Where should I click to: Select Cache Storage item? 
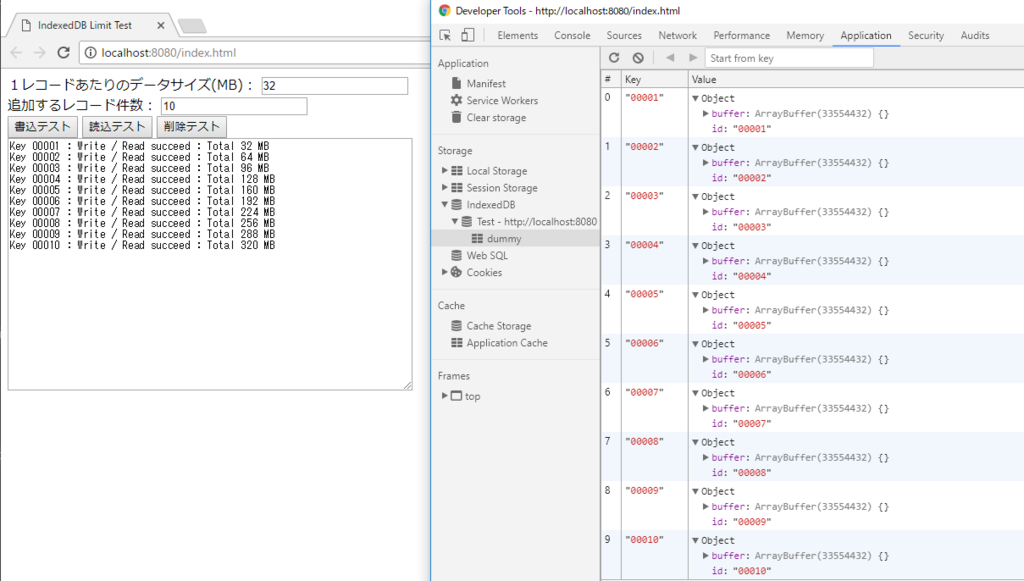coord(490,326)
